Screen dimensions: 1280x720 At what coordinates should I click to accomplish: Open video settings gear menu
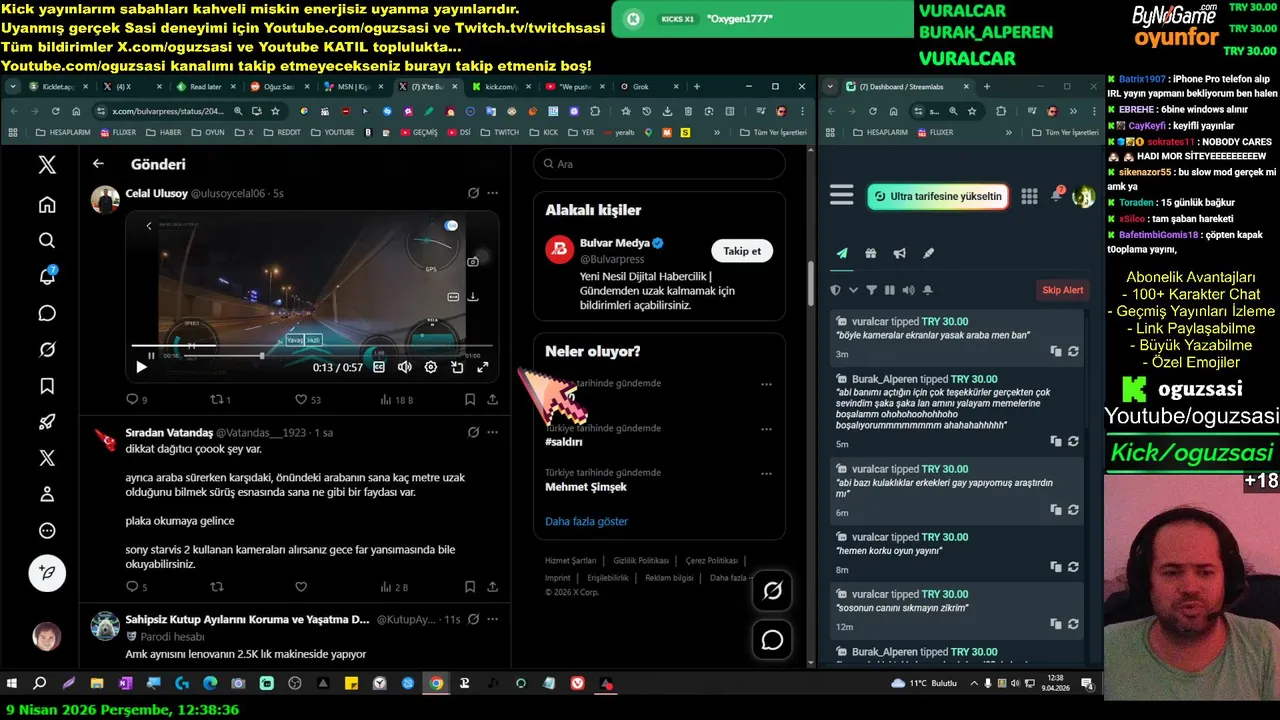[431, 367]
